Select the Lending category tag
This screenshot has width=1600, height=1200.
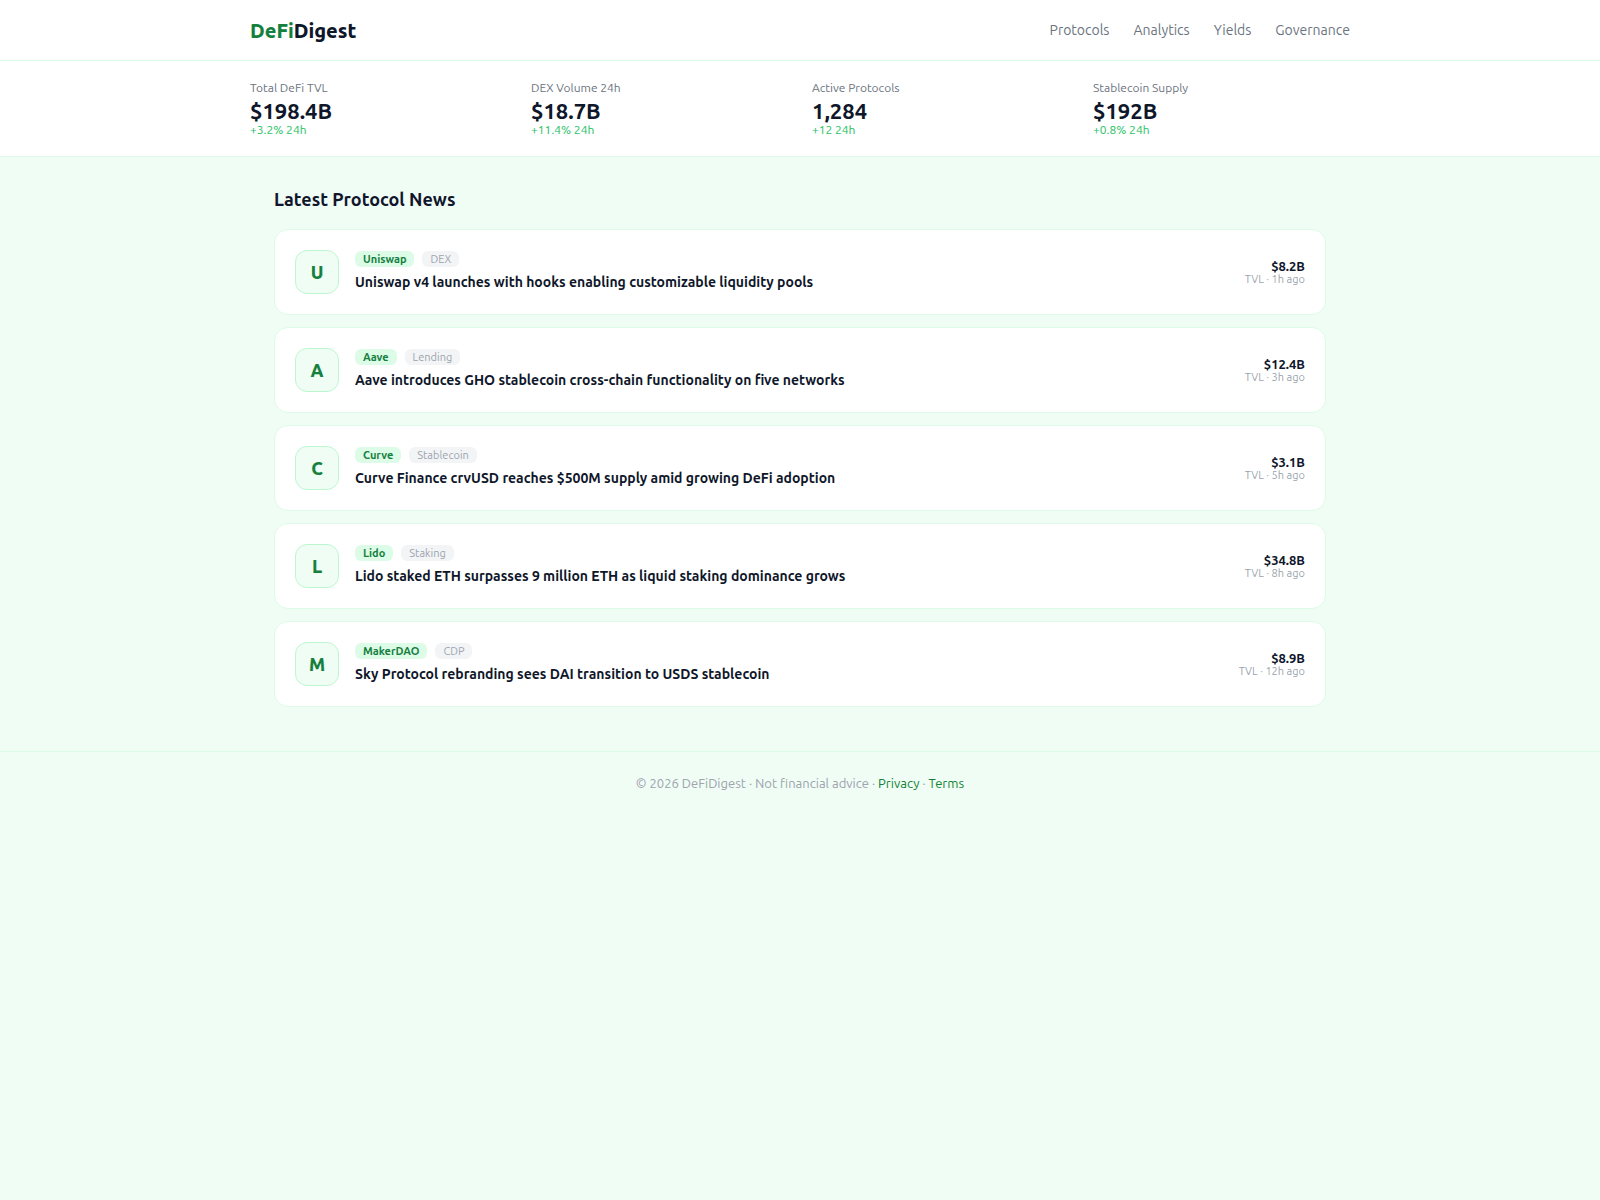pos(432,357)
